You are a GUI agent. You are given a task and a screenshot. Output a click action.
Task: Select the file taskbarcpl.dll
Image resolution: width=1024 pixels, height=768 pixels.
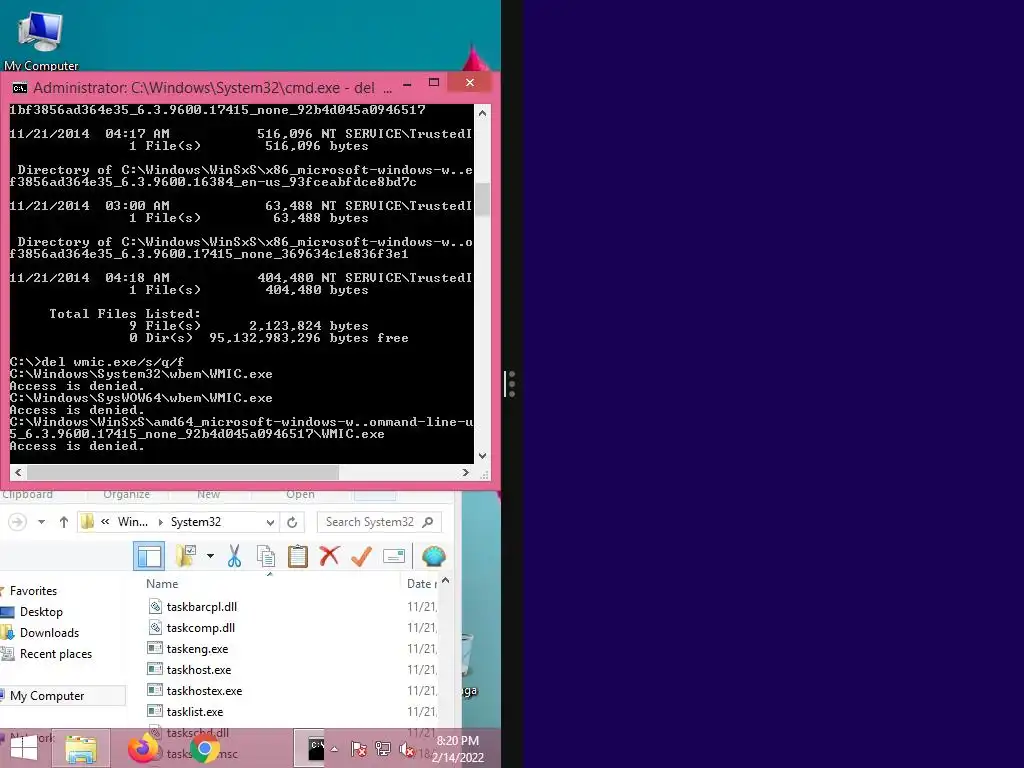201,607
